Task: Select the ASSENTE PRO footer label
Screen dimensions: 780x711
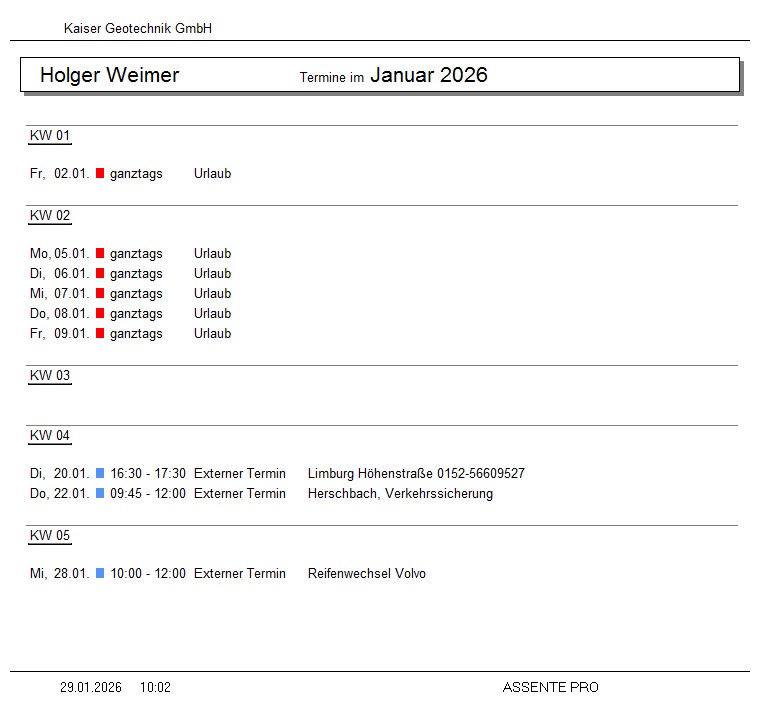Action: click(x=550, y=687)
